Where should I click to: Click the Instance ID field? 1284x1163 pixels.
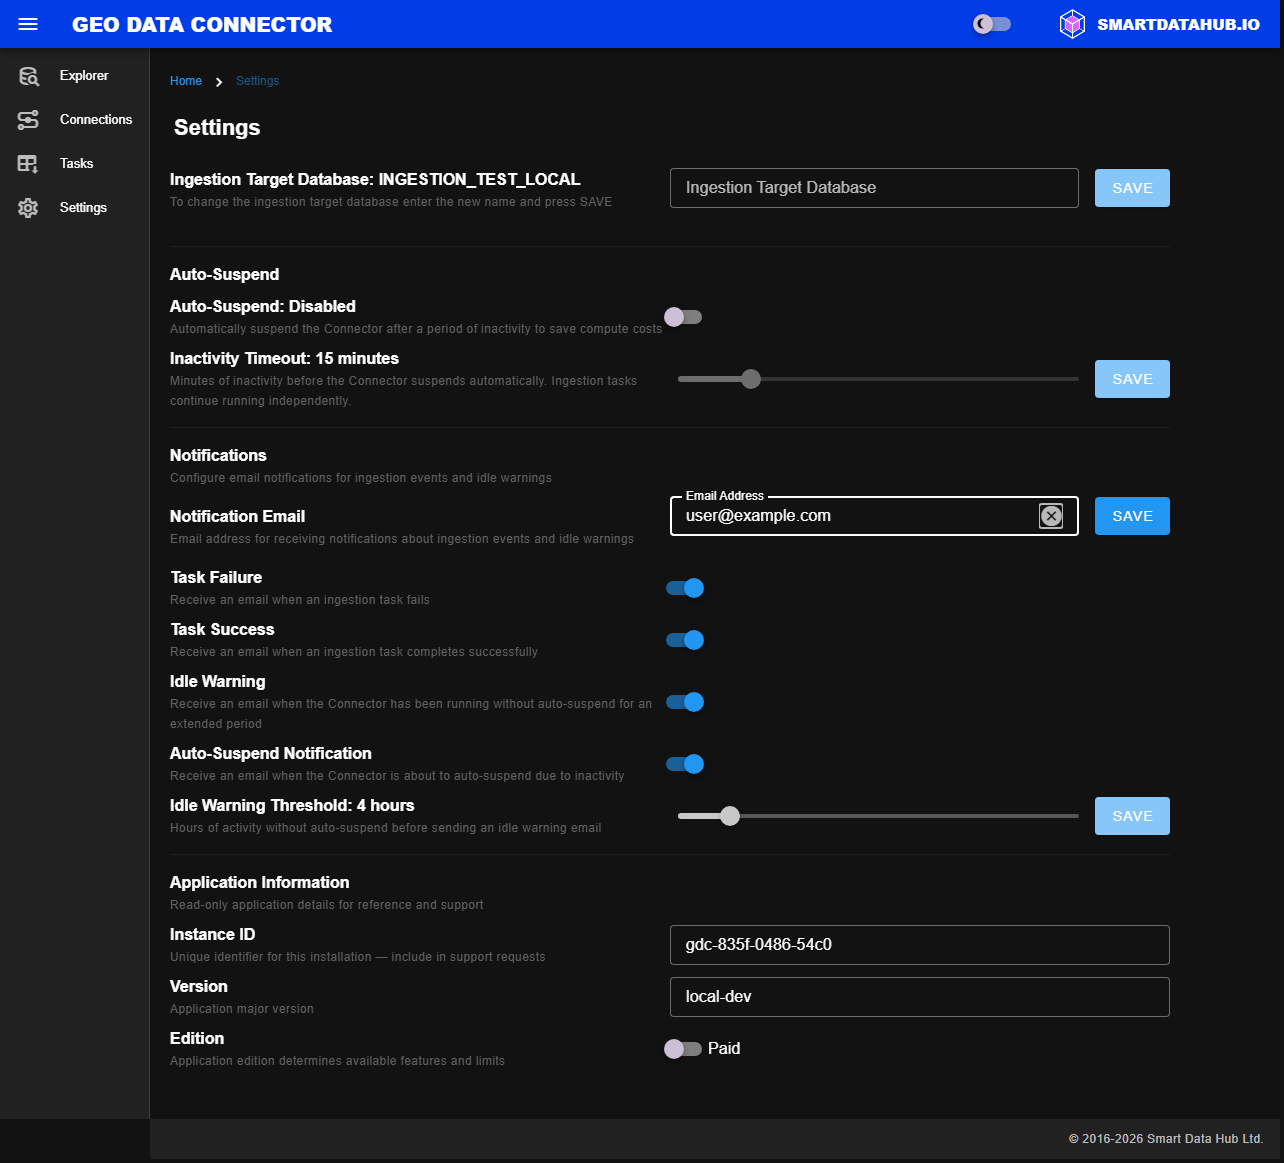click(x=919, y=945)
